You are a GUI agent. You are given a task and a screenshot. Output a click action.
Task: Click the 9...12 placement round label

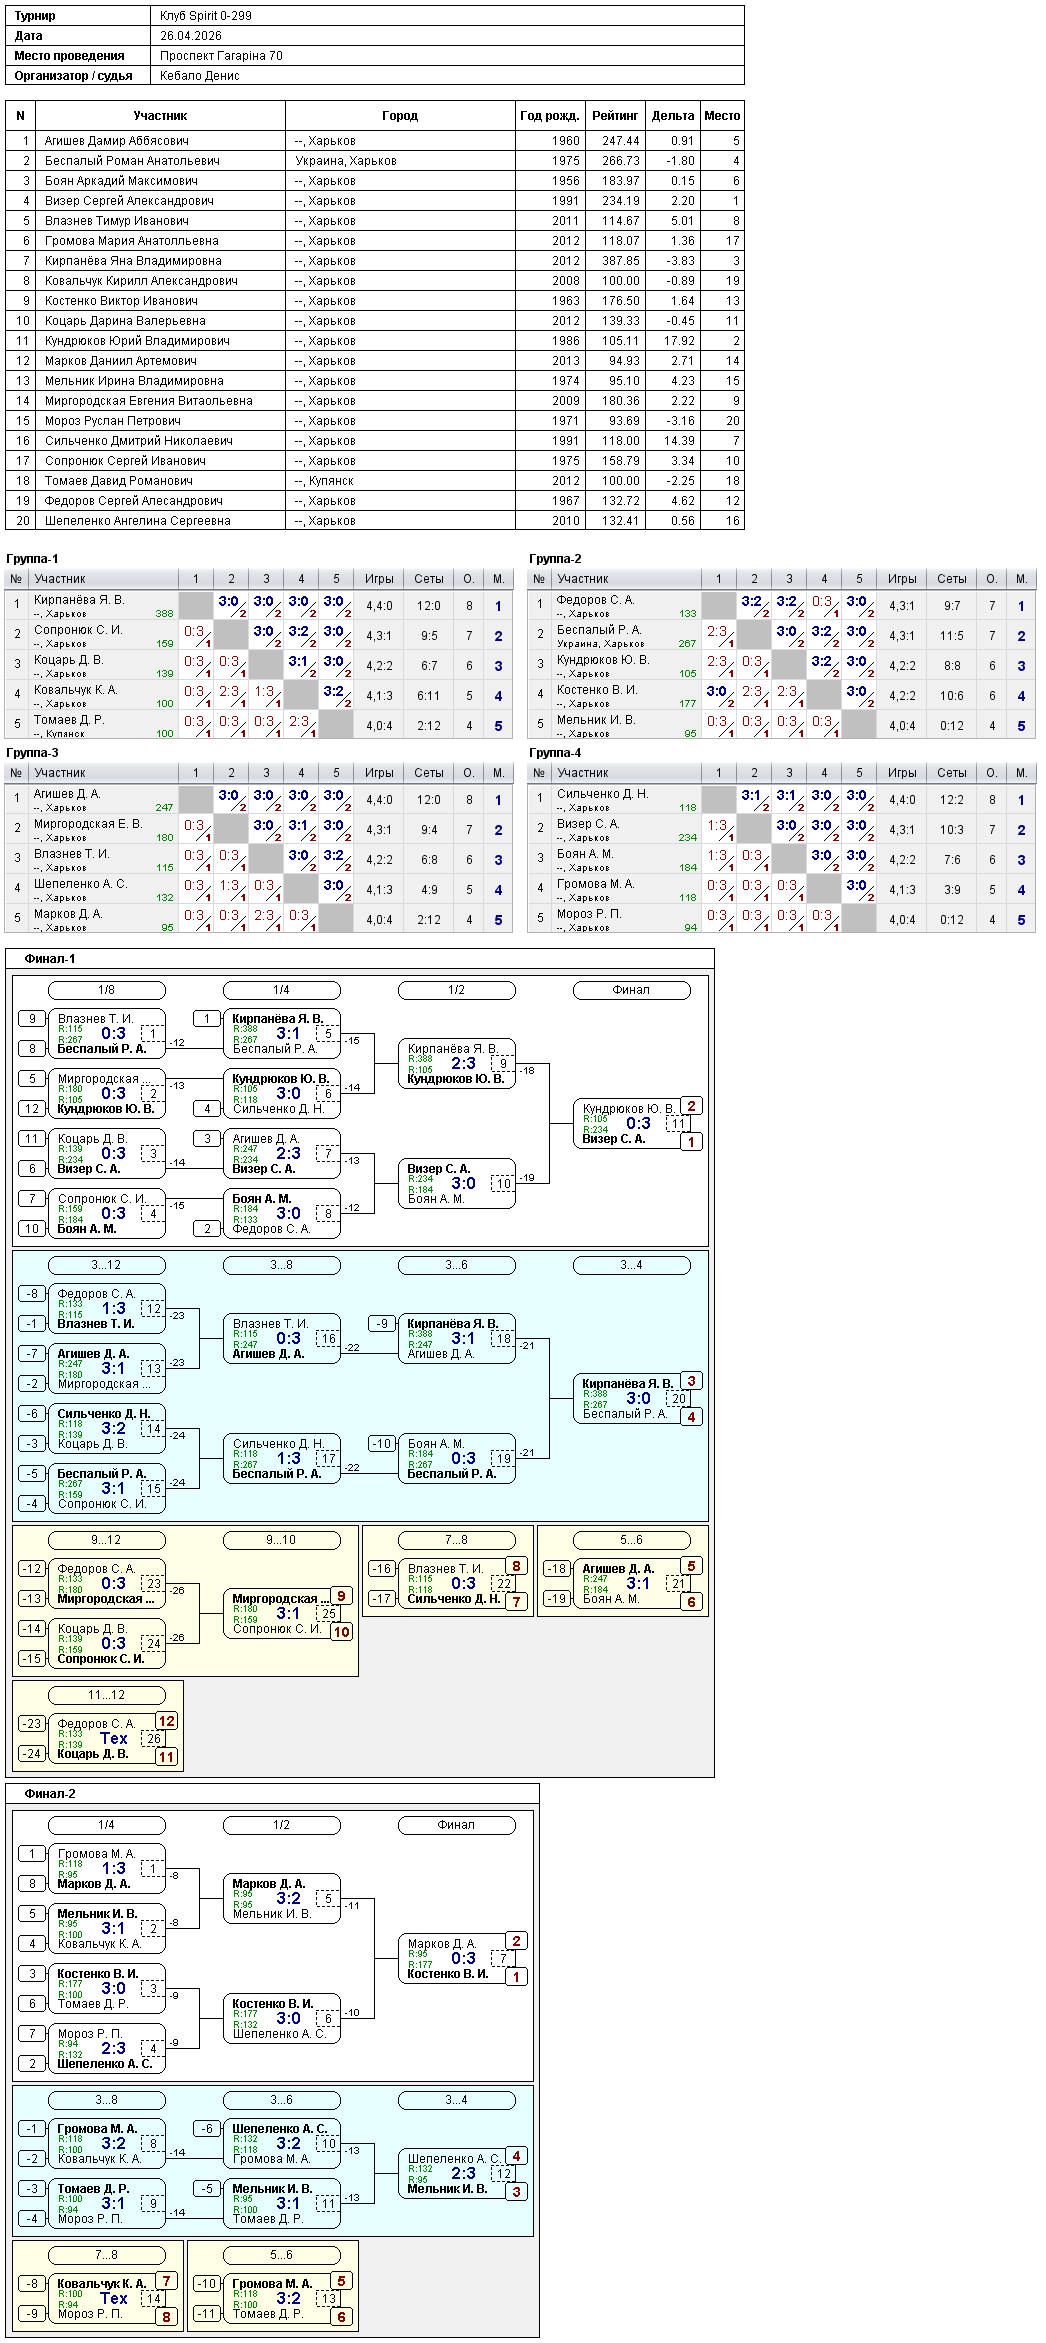[x=107, y=1540]
